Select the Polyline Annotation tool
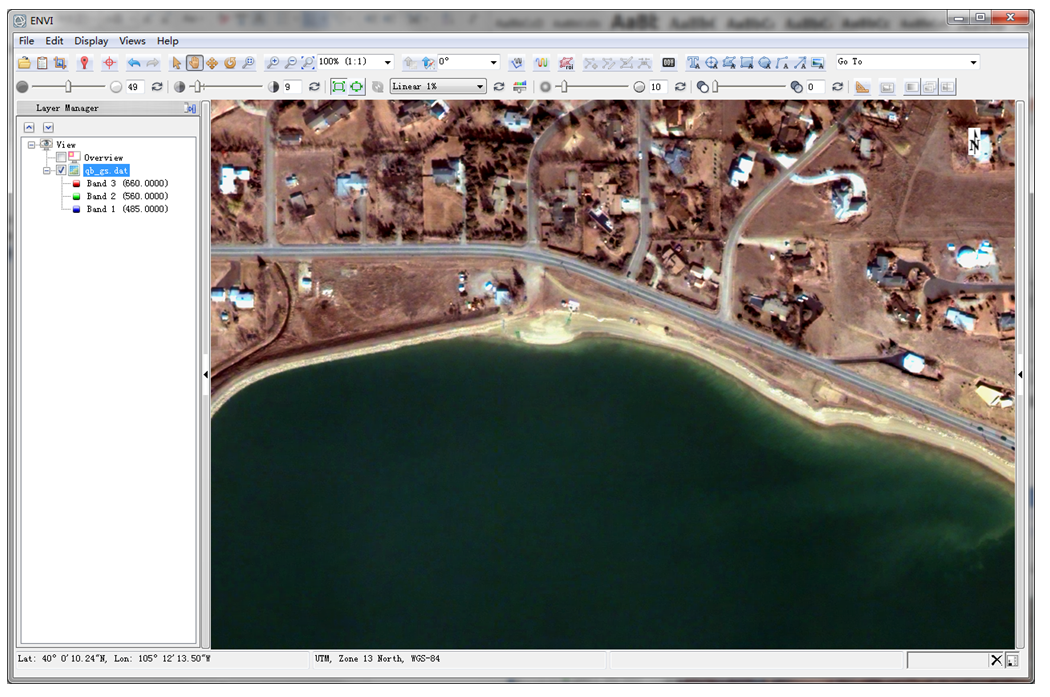 coord(782,63)
